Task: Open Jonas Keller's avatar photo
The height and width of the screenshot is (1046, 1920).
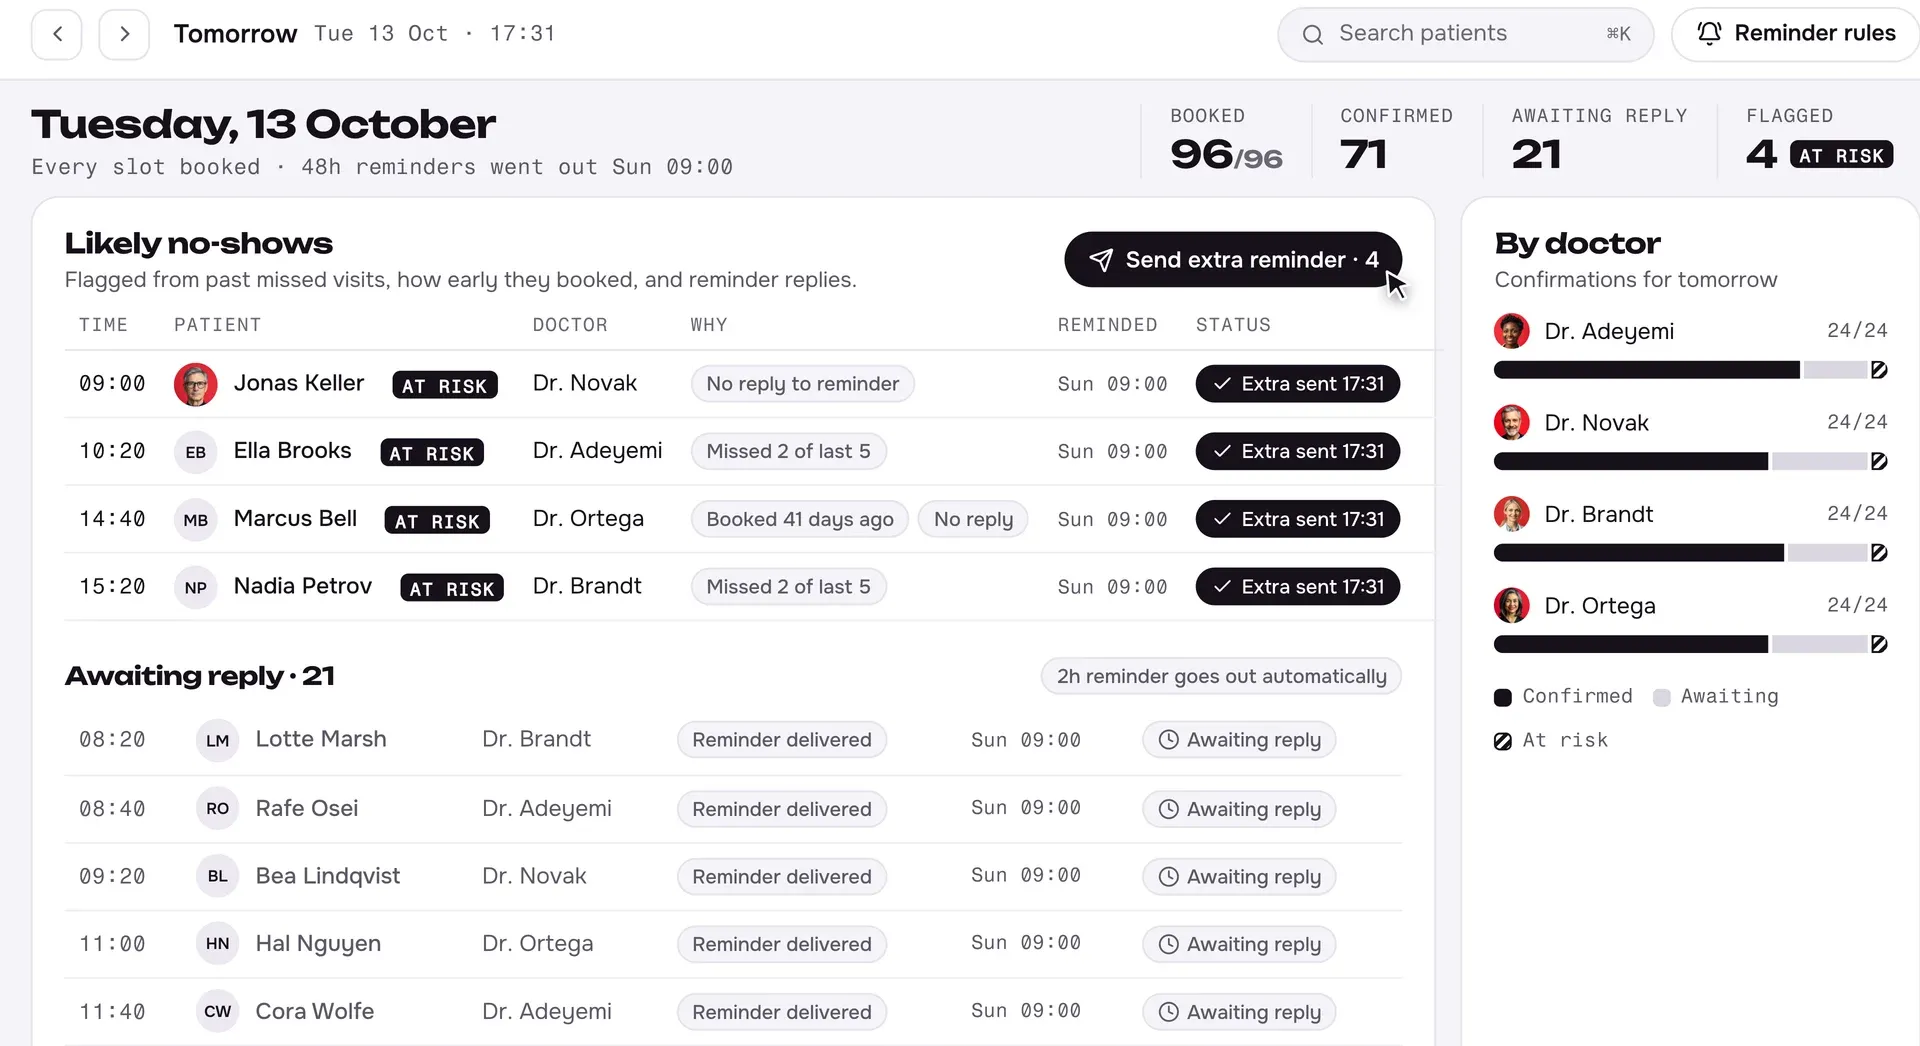Action: click(x=196, y=384)
